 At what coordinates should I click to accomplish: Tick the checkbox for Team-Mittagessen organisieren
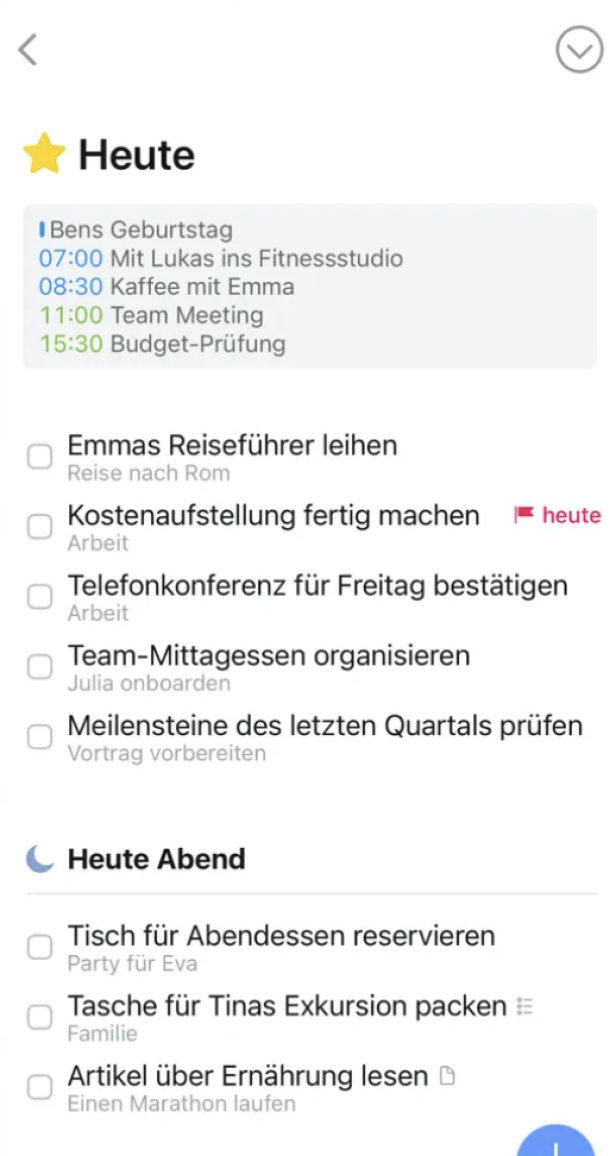click(x=40, y=666)
